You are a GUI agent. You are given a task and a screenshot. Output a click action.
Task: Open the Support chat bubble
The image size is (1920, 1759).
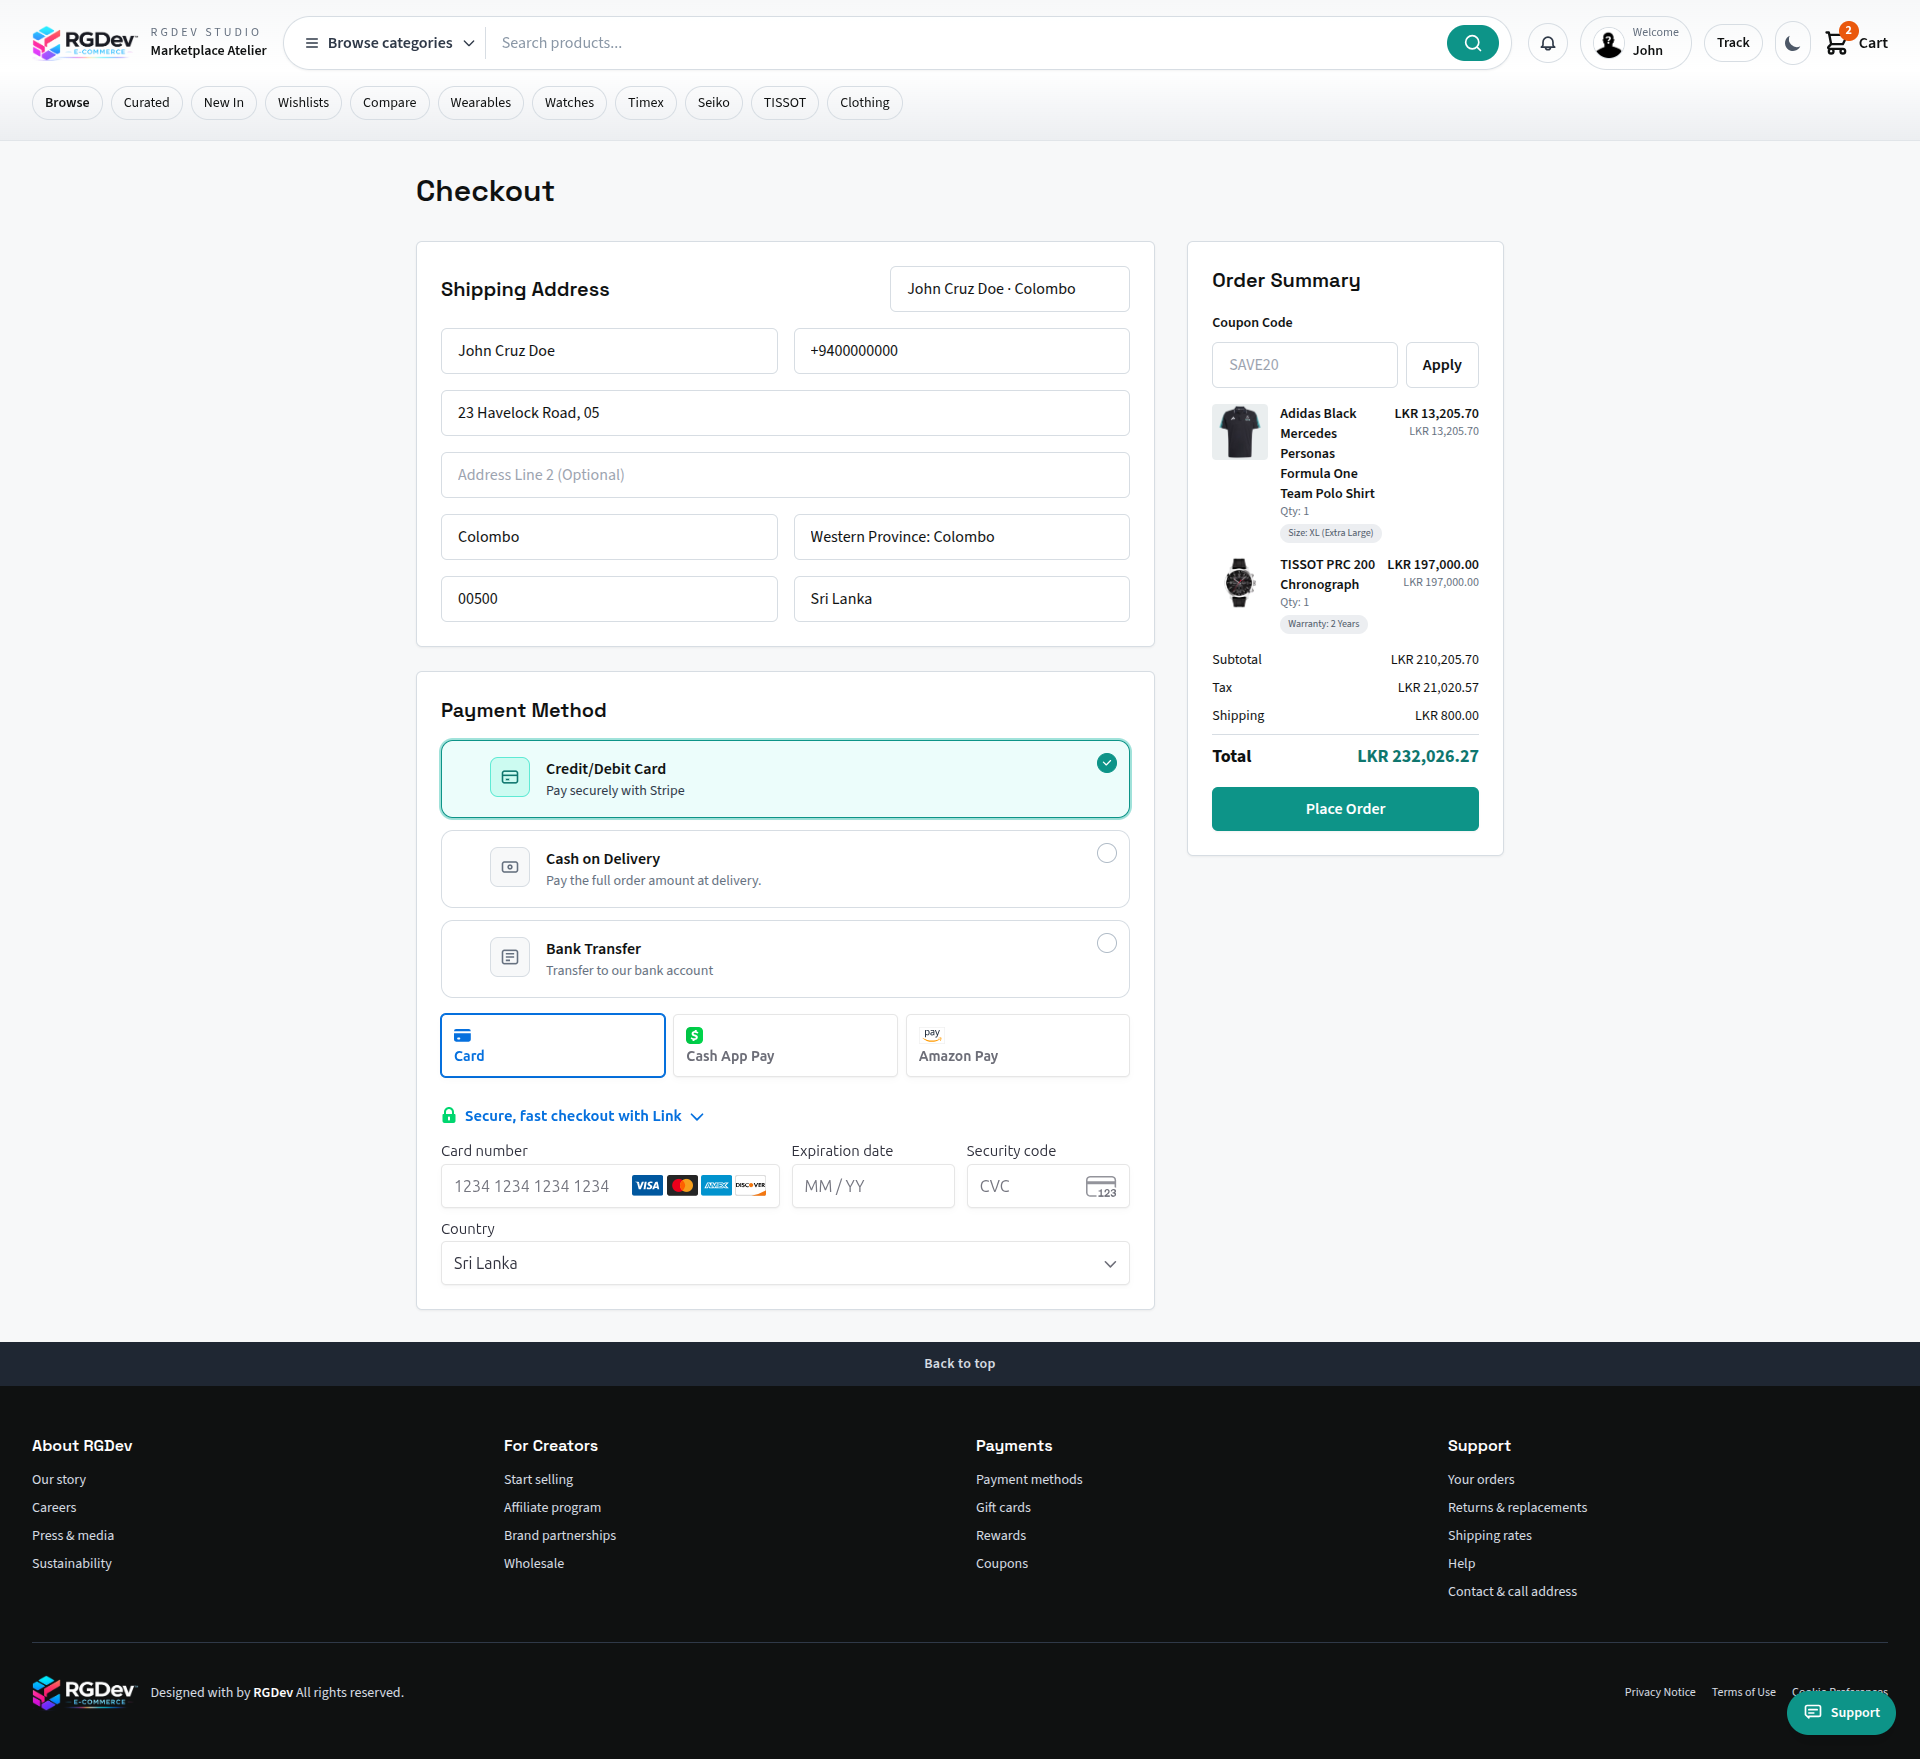click(x=1841, y=1712)
